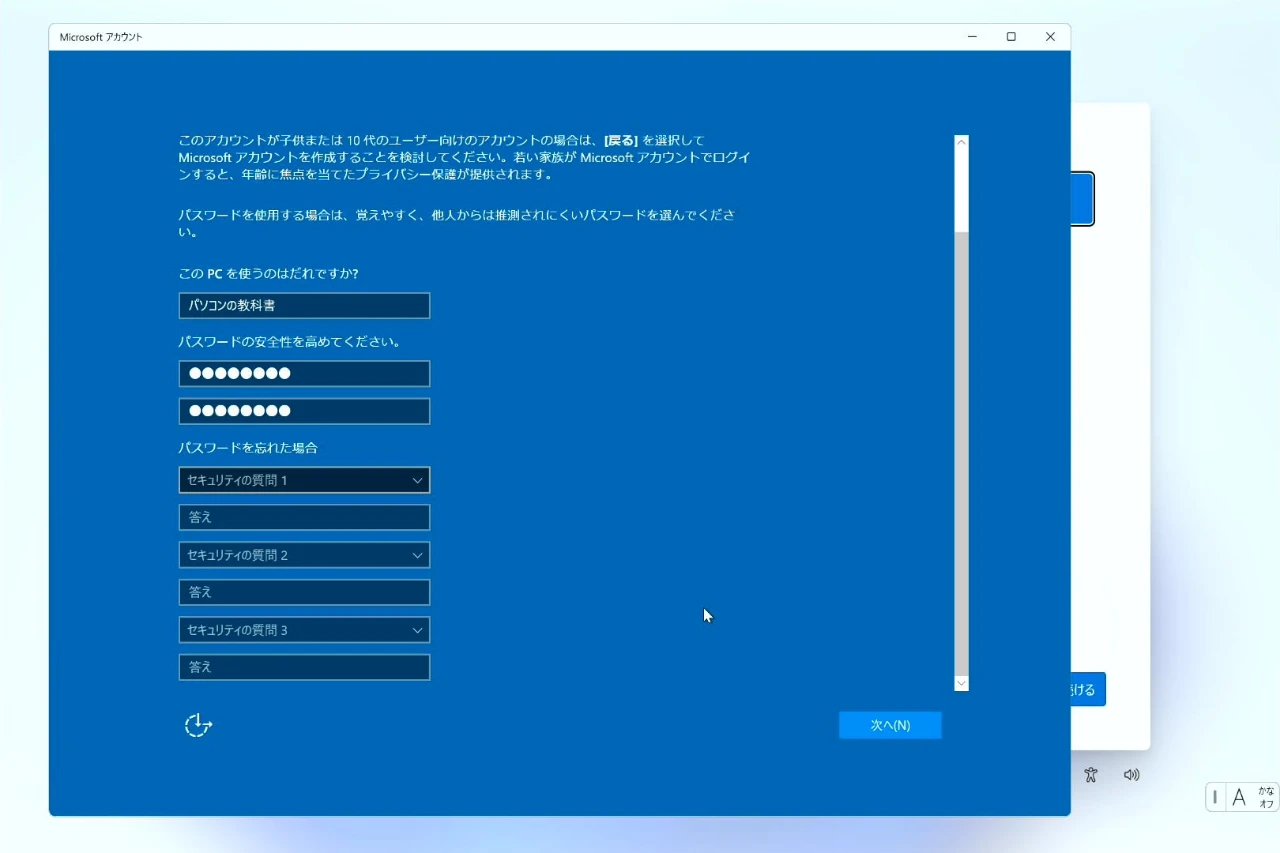1280x853 pixels.
Task: Toggle the かな オフ kana input switch
Action: [x=1266, y=797]
